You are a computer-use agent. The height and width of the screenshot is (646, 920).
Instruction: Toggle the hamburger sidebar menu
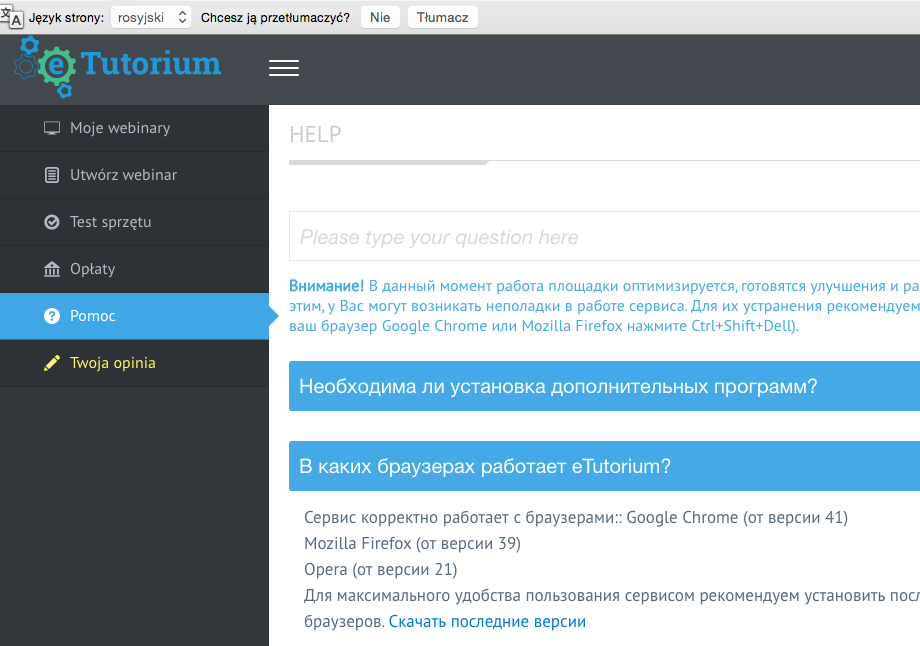click(284, 68)
